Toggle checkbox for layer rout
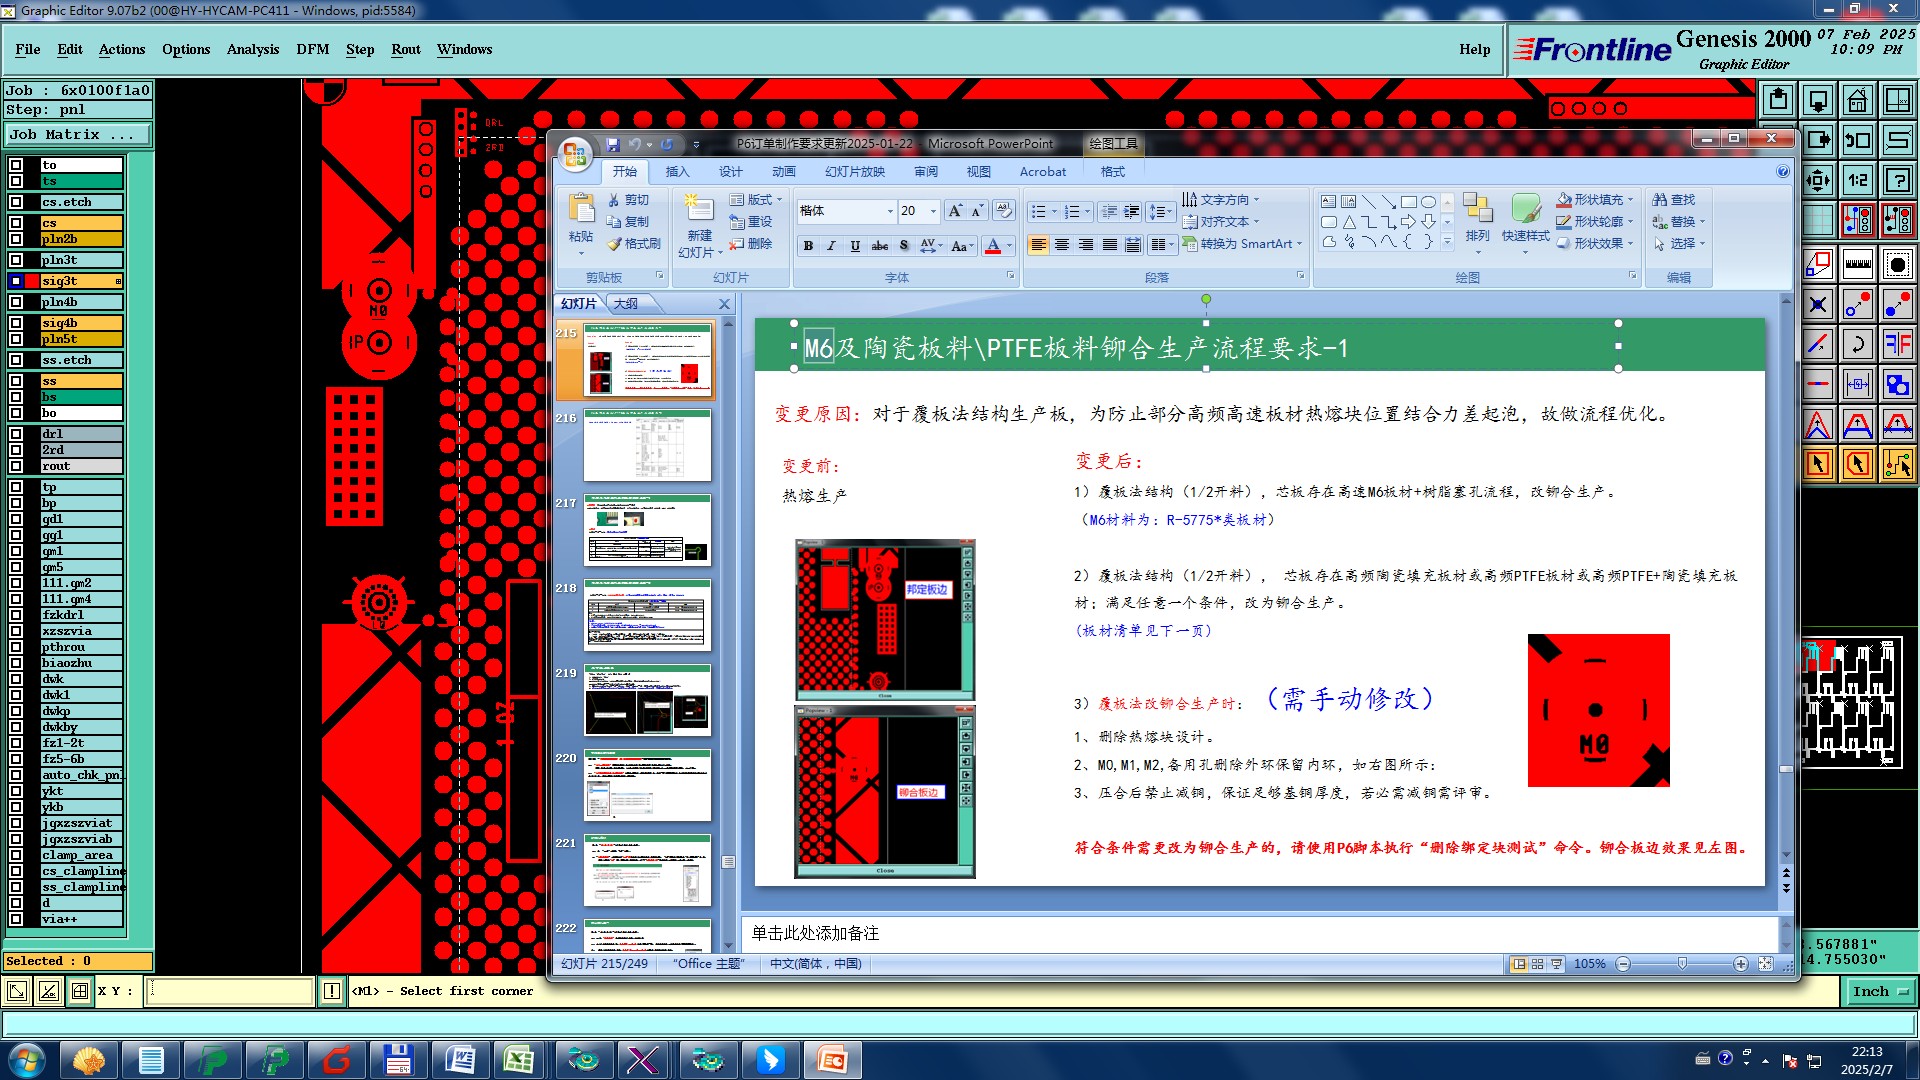Screen dimensions: 1920x1080 click(16, 466)
